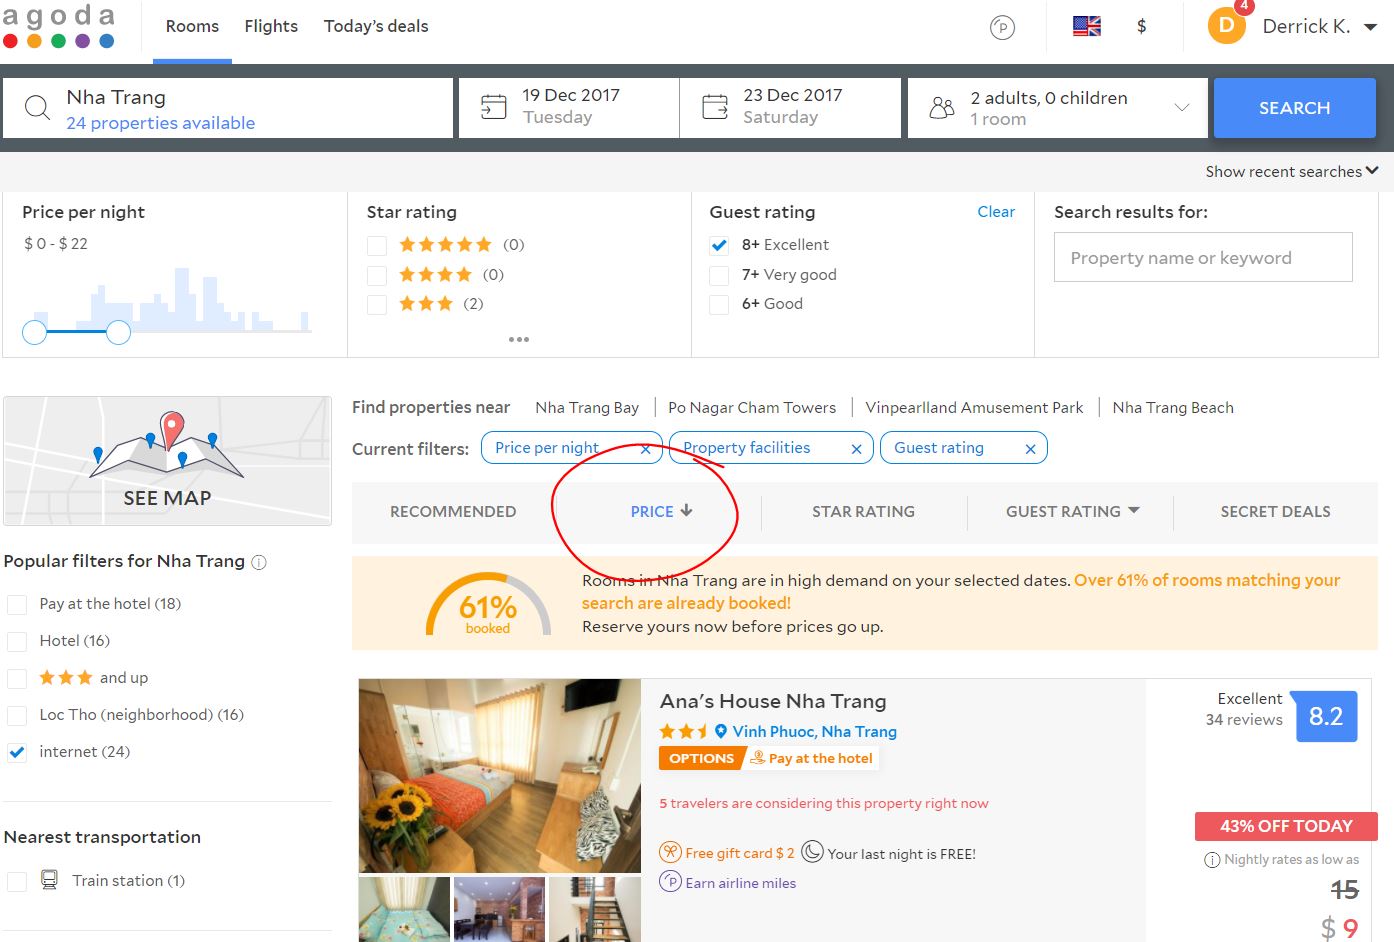The width and height of the screenshot is (1394, 942).
Task: Open the Guest Rating sort dropdown
Action: [x=1072, y=511]
